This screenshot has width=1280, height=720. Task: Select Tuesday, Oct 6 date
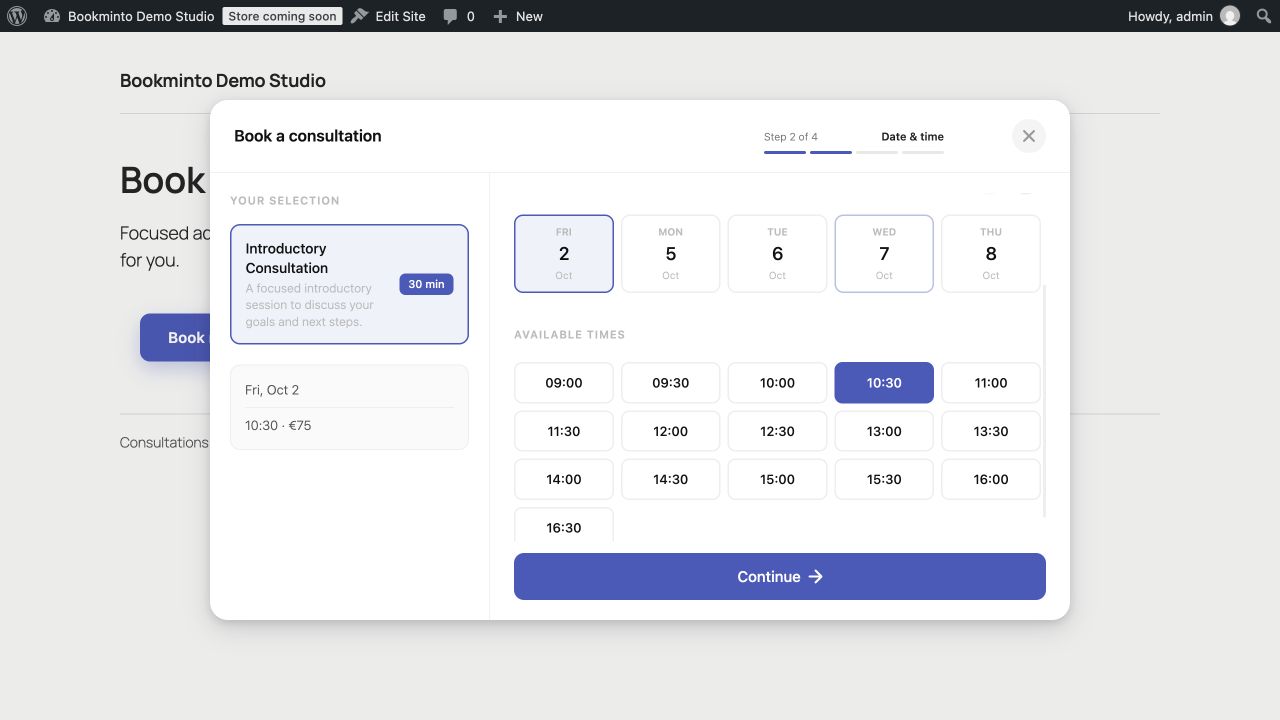pos(777,254)
